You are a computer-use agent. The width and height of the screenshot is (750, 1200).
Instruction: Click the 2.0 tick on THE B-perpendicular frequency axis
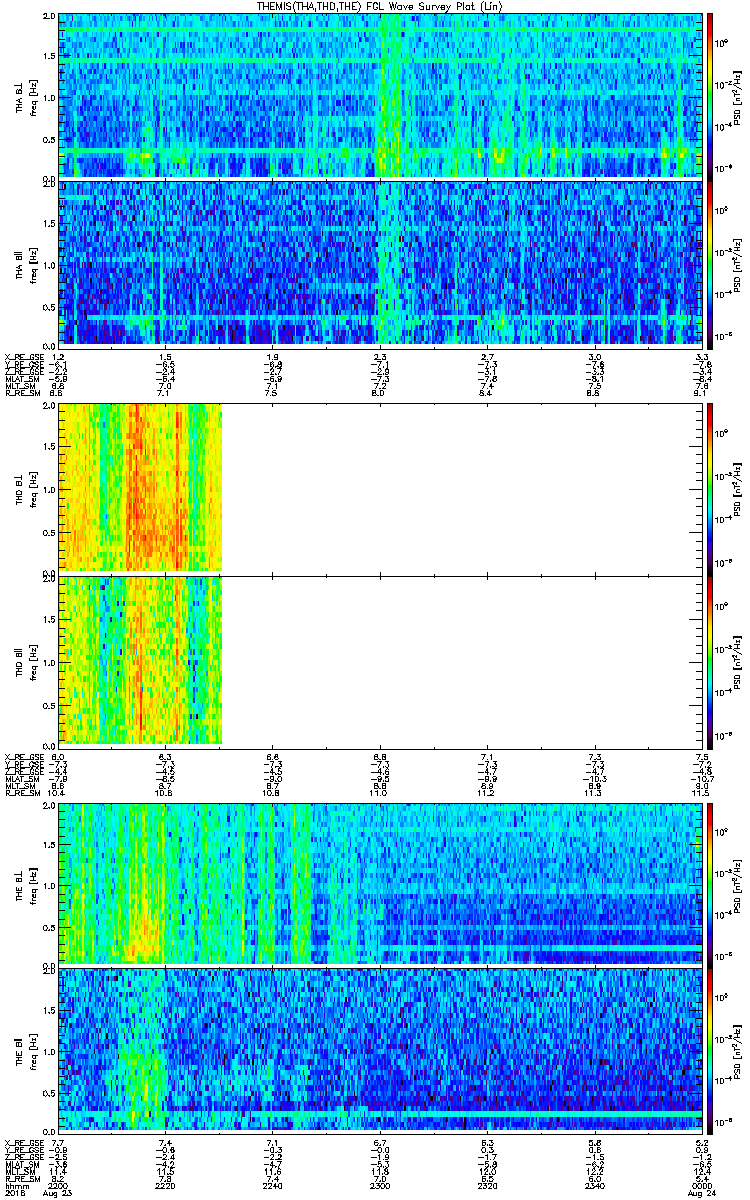click(48, 805)
